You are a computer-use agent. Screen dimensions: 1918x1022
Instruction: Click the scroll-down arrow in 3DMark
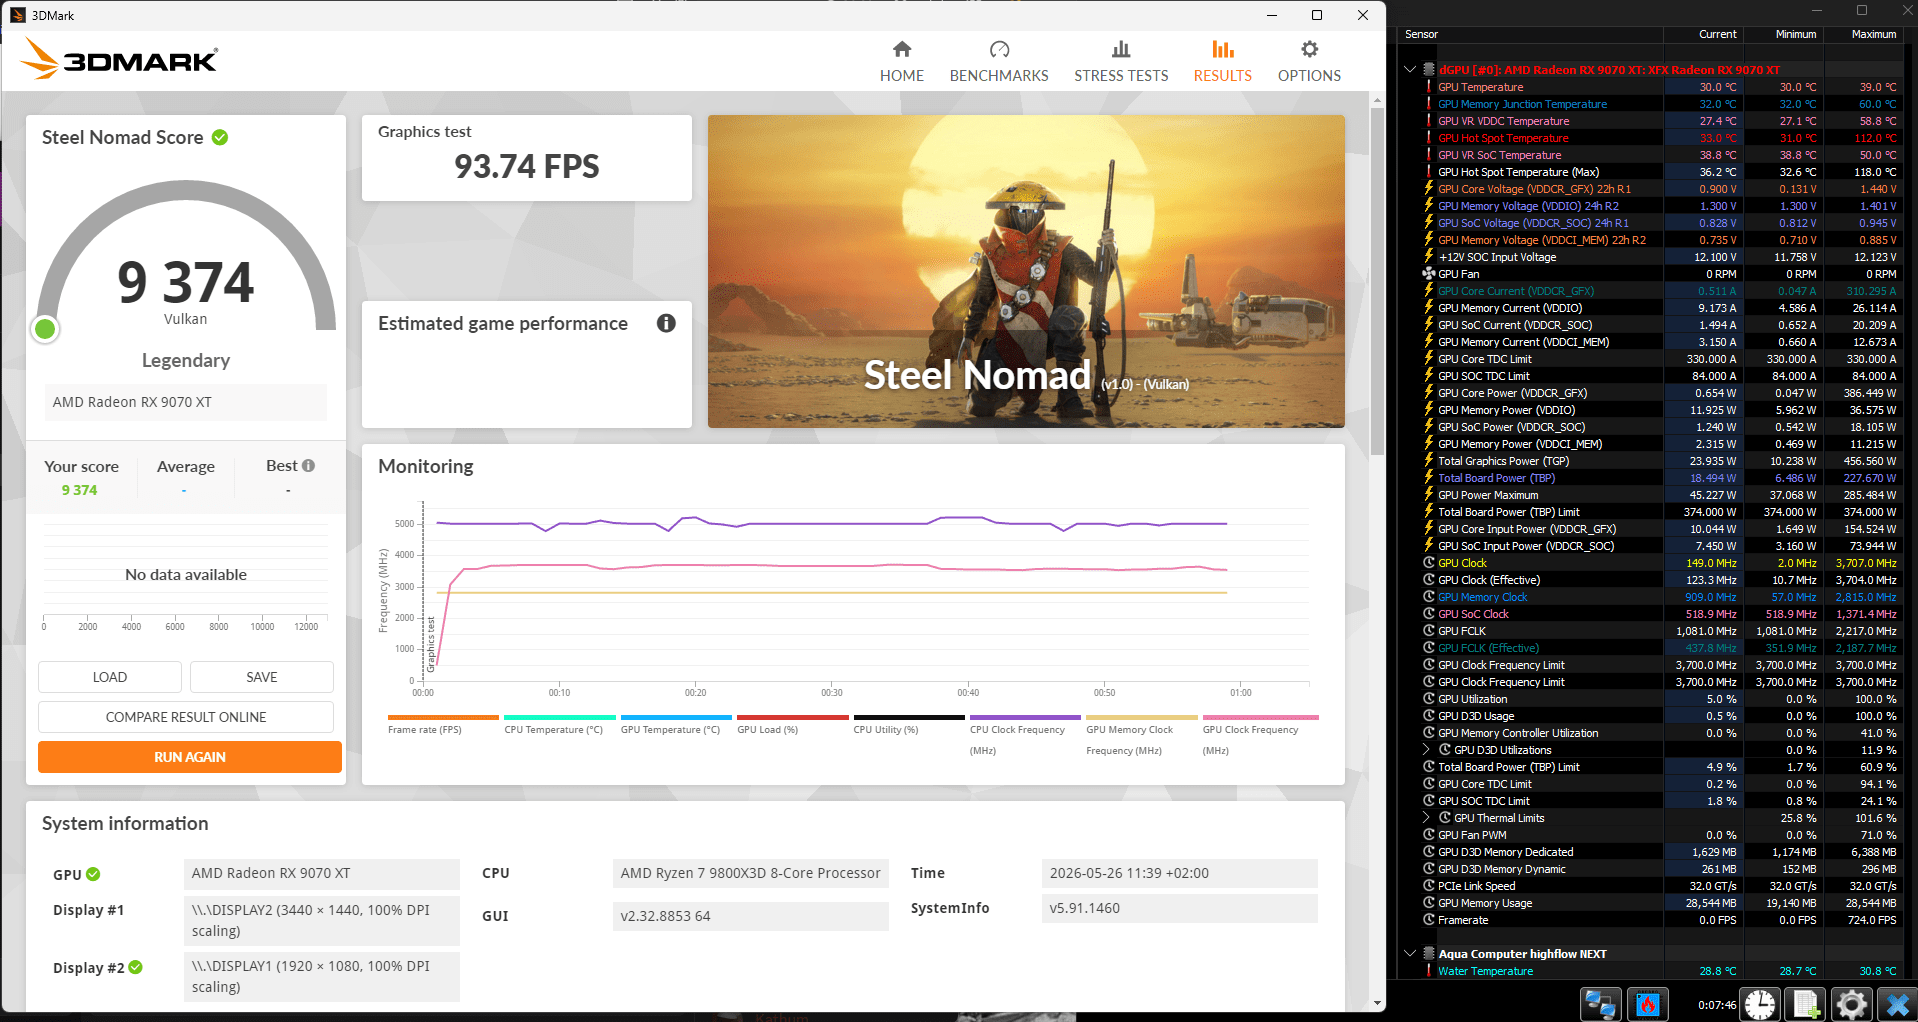pos(1378,1003)
